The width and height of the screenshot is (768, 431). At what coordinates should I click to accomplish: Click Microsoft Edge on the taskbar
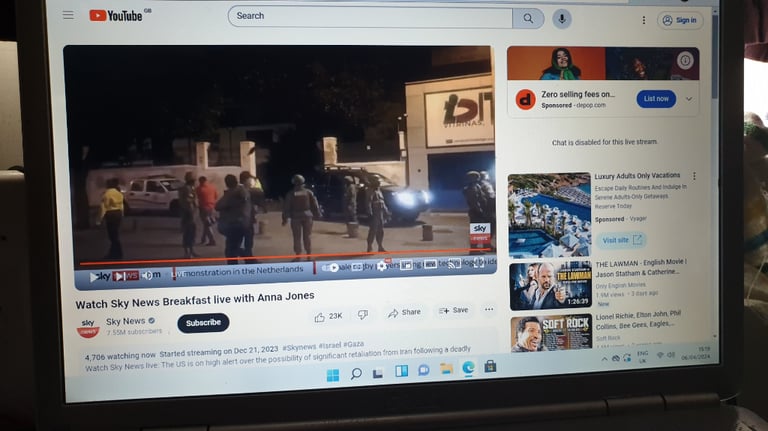(469, 368)
